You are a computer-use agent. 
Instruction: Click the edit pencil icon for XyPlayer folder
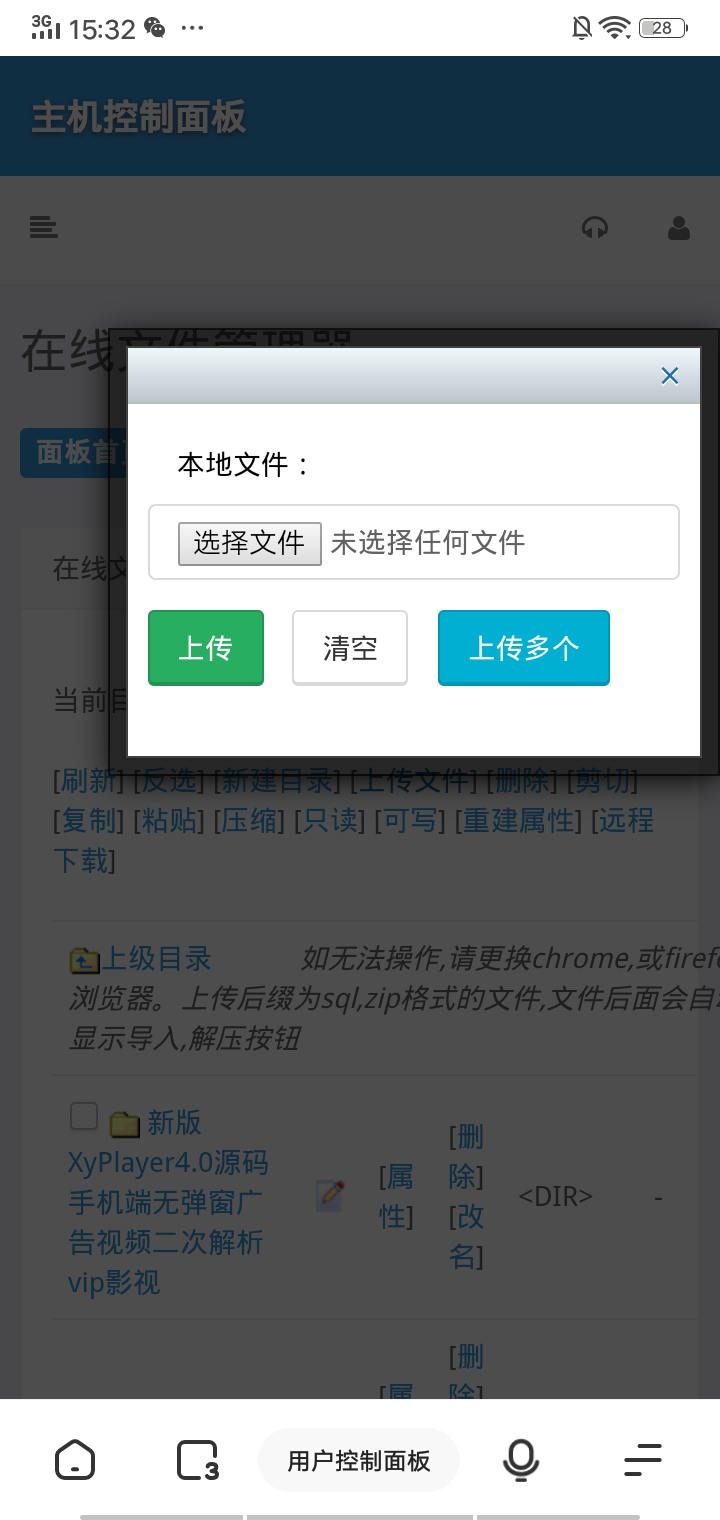330,1196
